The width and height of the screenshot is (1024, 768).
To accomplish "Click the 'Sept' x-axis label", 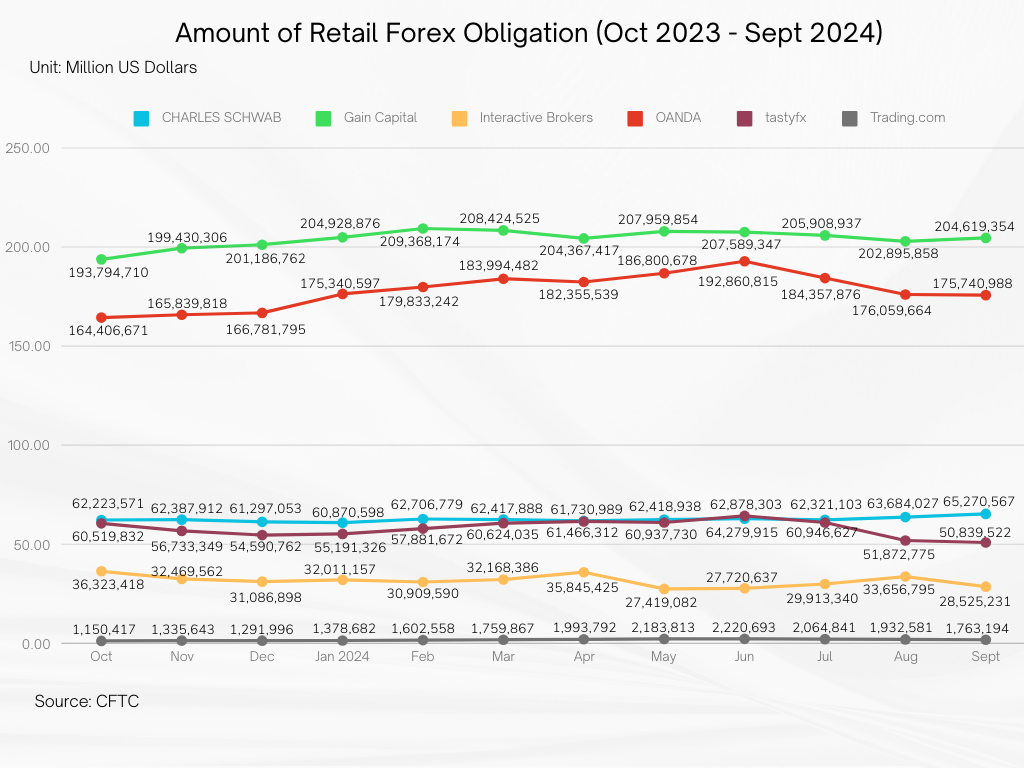I will coord(985,656).
